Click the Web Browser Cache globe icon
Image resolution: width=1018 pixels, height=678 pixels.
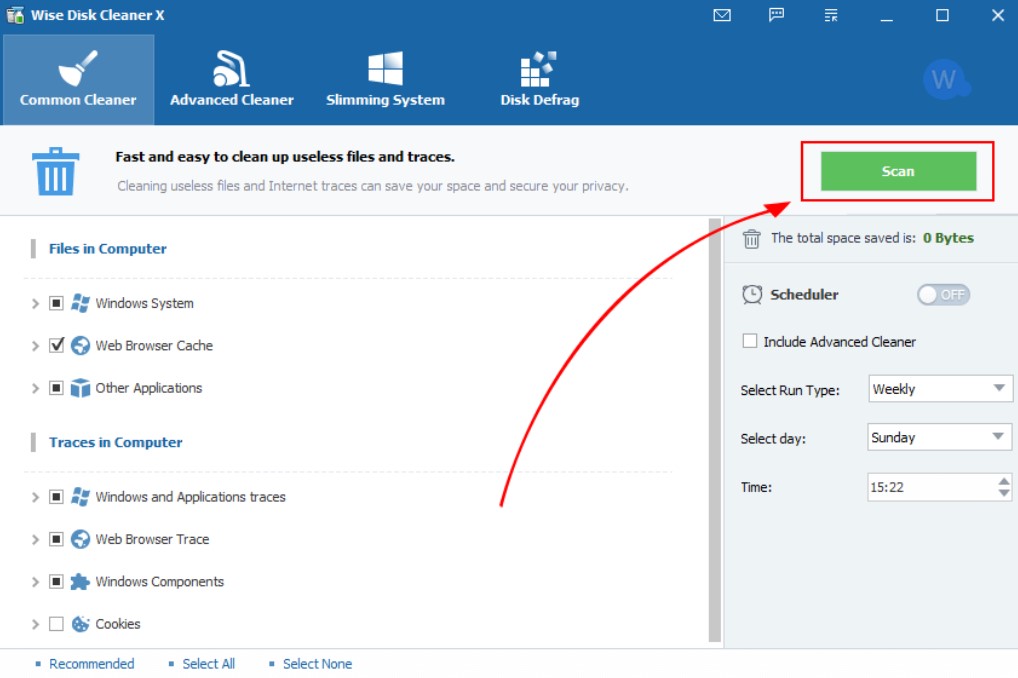pyautogui.click(x=80, y=345)
